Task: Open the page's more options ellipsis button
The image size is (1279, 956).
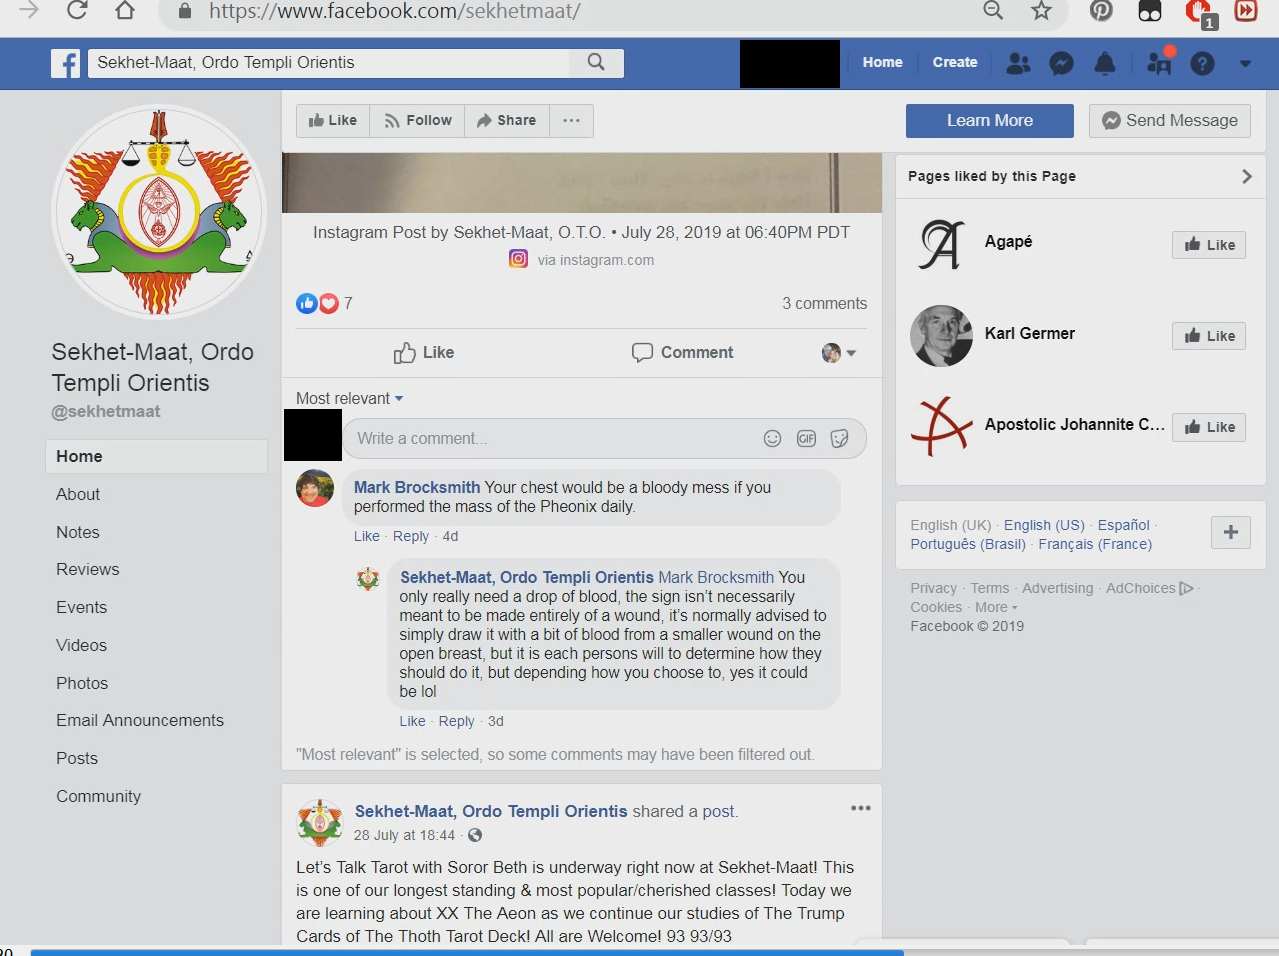Action: [x=571, y=120]
